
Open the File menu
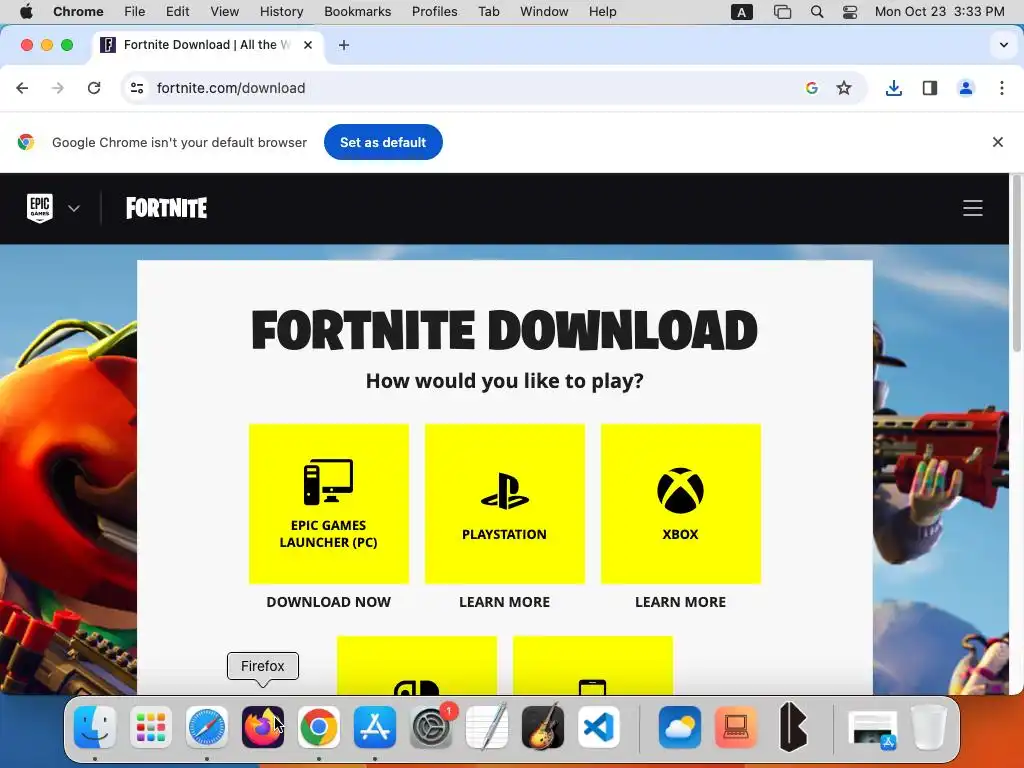(135, 12)
